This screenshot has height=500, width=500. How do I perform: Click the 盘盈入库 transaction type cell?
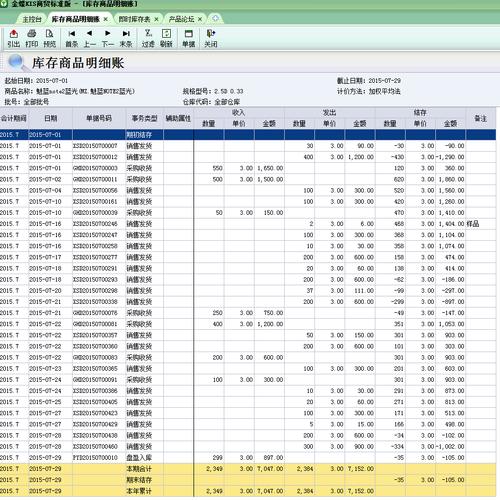[139, 458]
